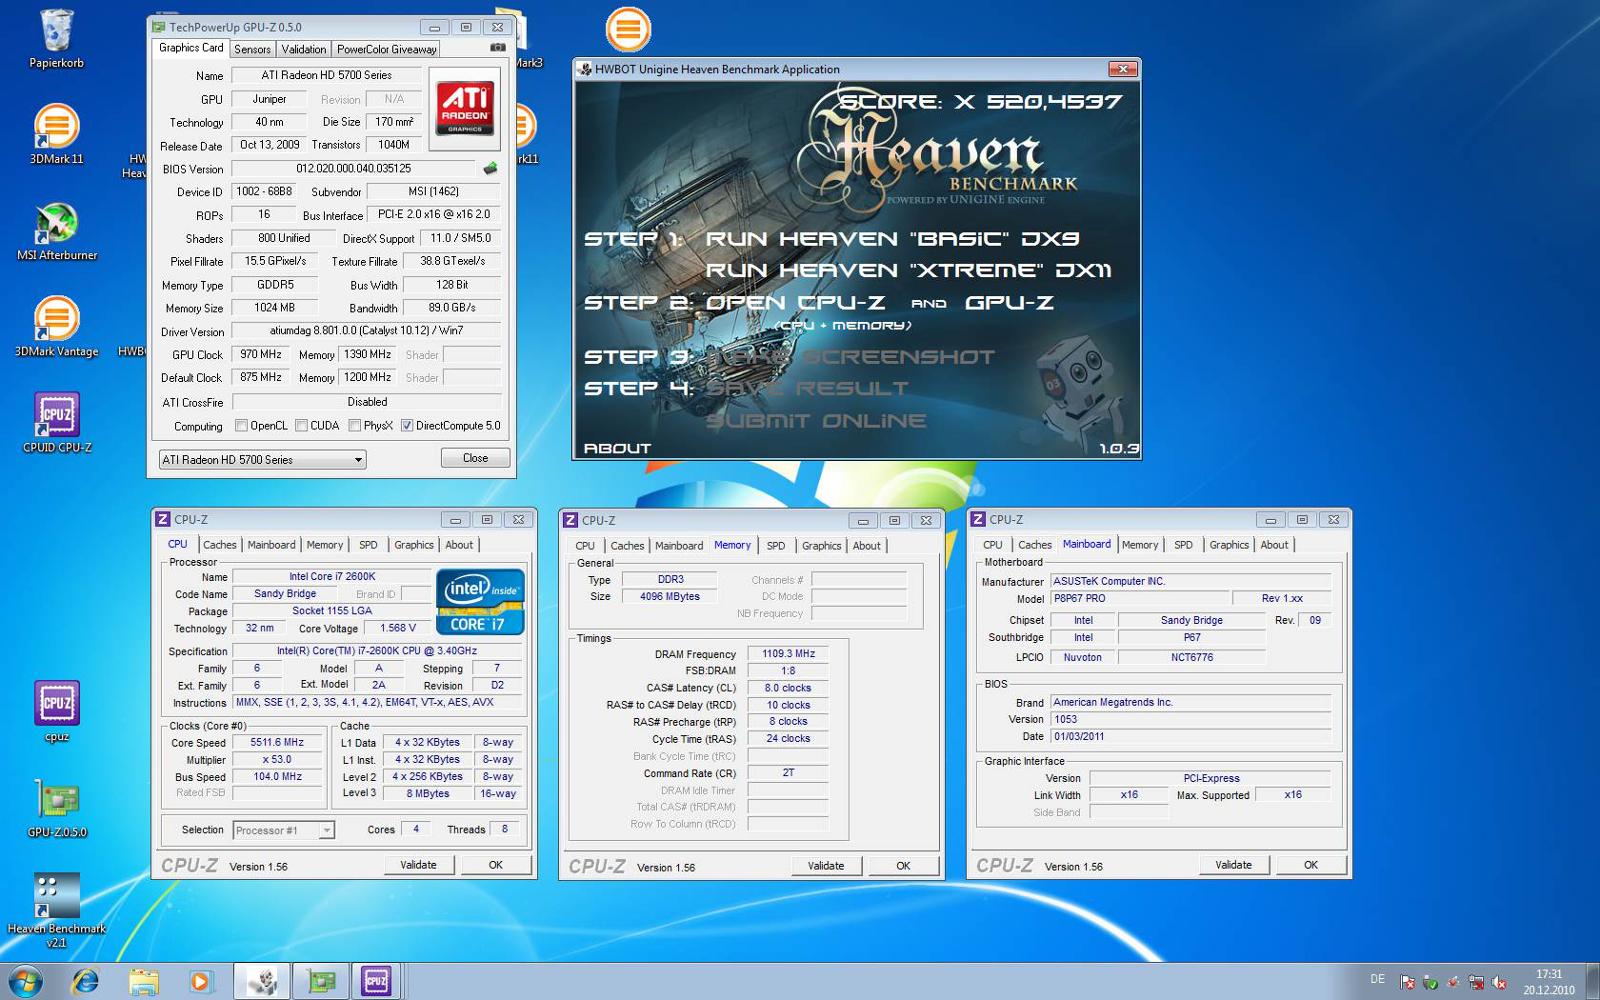The image size is (1600, 1000).
Task: Click Core Speed 5511.6 MHz value in CPU-Z
Action: pyautogui.click(x=277, y=743)
